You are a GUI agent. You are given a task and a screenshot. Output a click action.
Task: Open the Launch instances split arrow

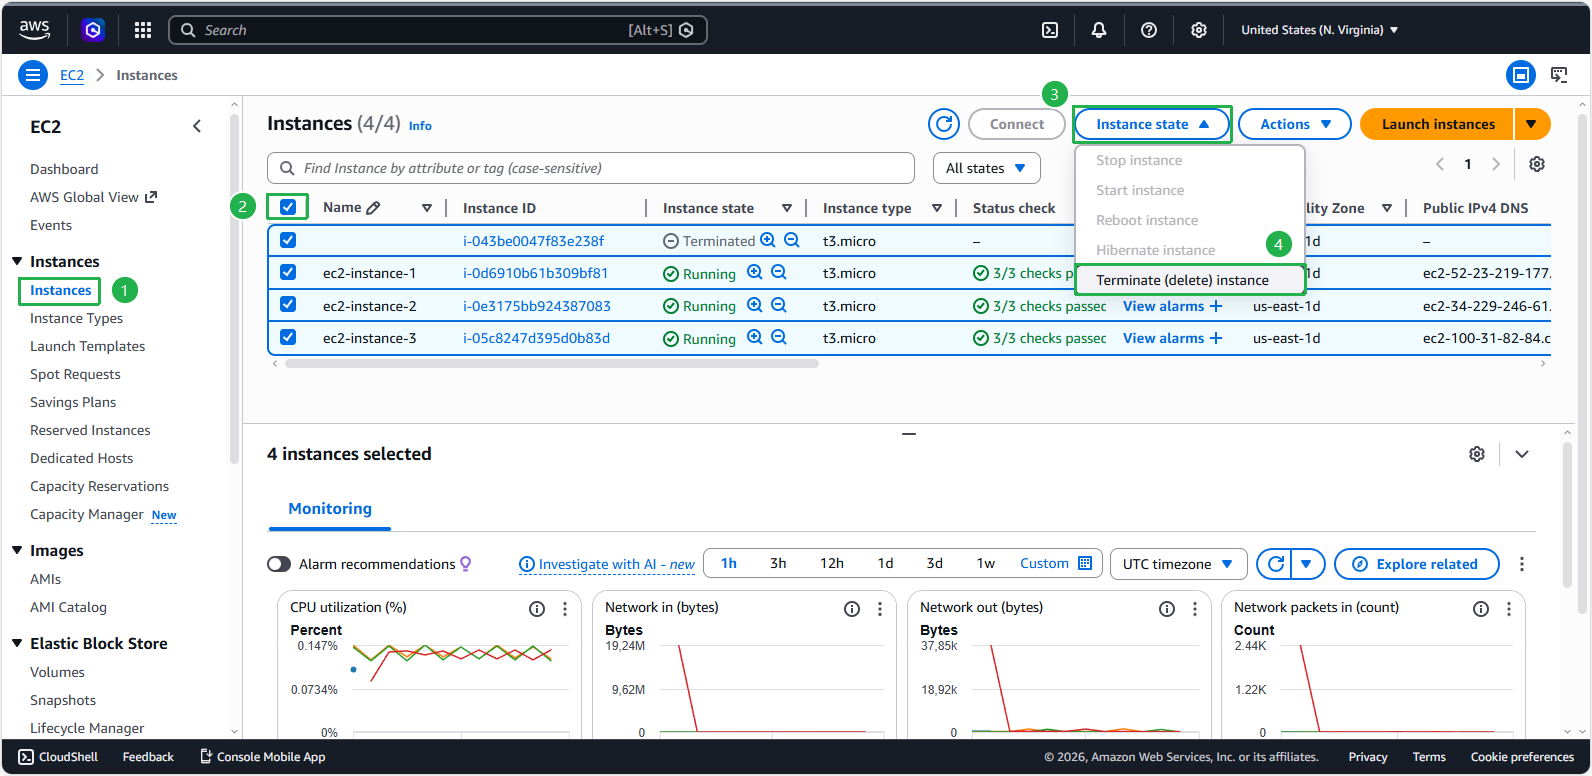pos(1532,124)
